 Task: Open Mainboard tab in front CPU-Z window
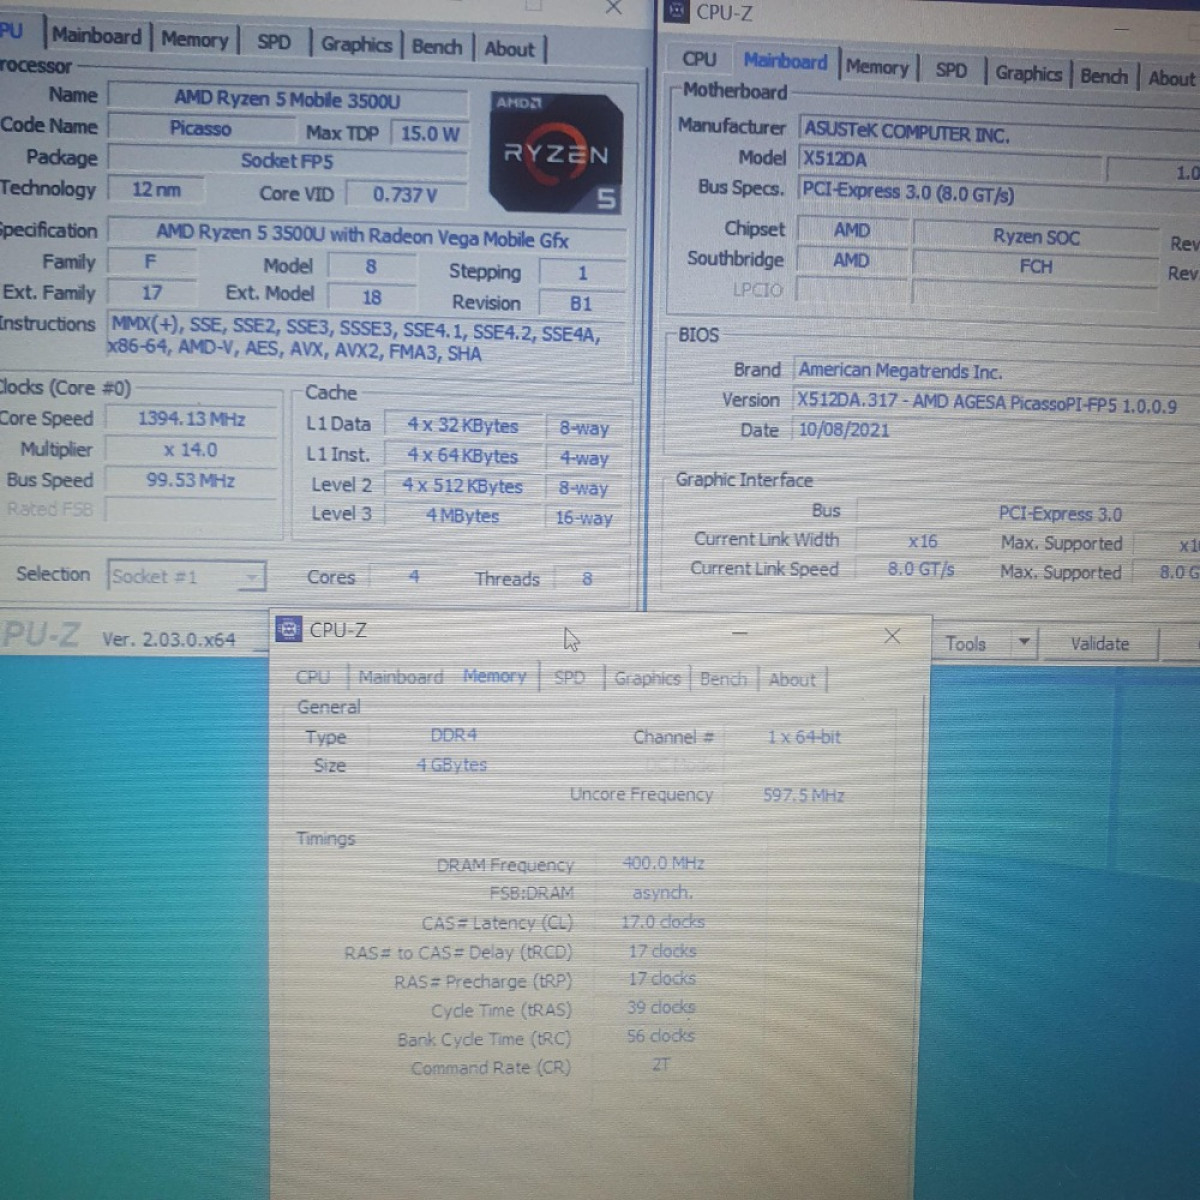coord(400,677)
